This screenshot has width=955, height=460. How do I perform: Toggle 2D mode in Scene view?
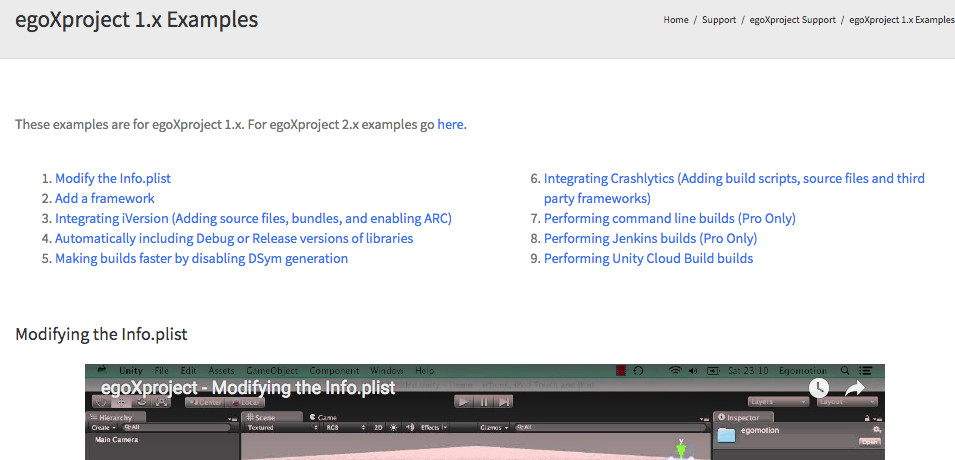(x=378, y=428)
